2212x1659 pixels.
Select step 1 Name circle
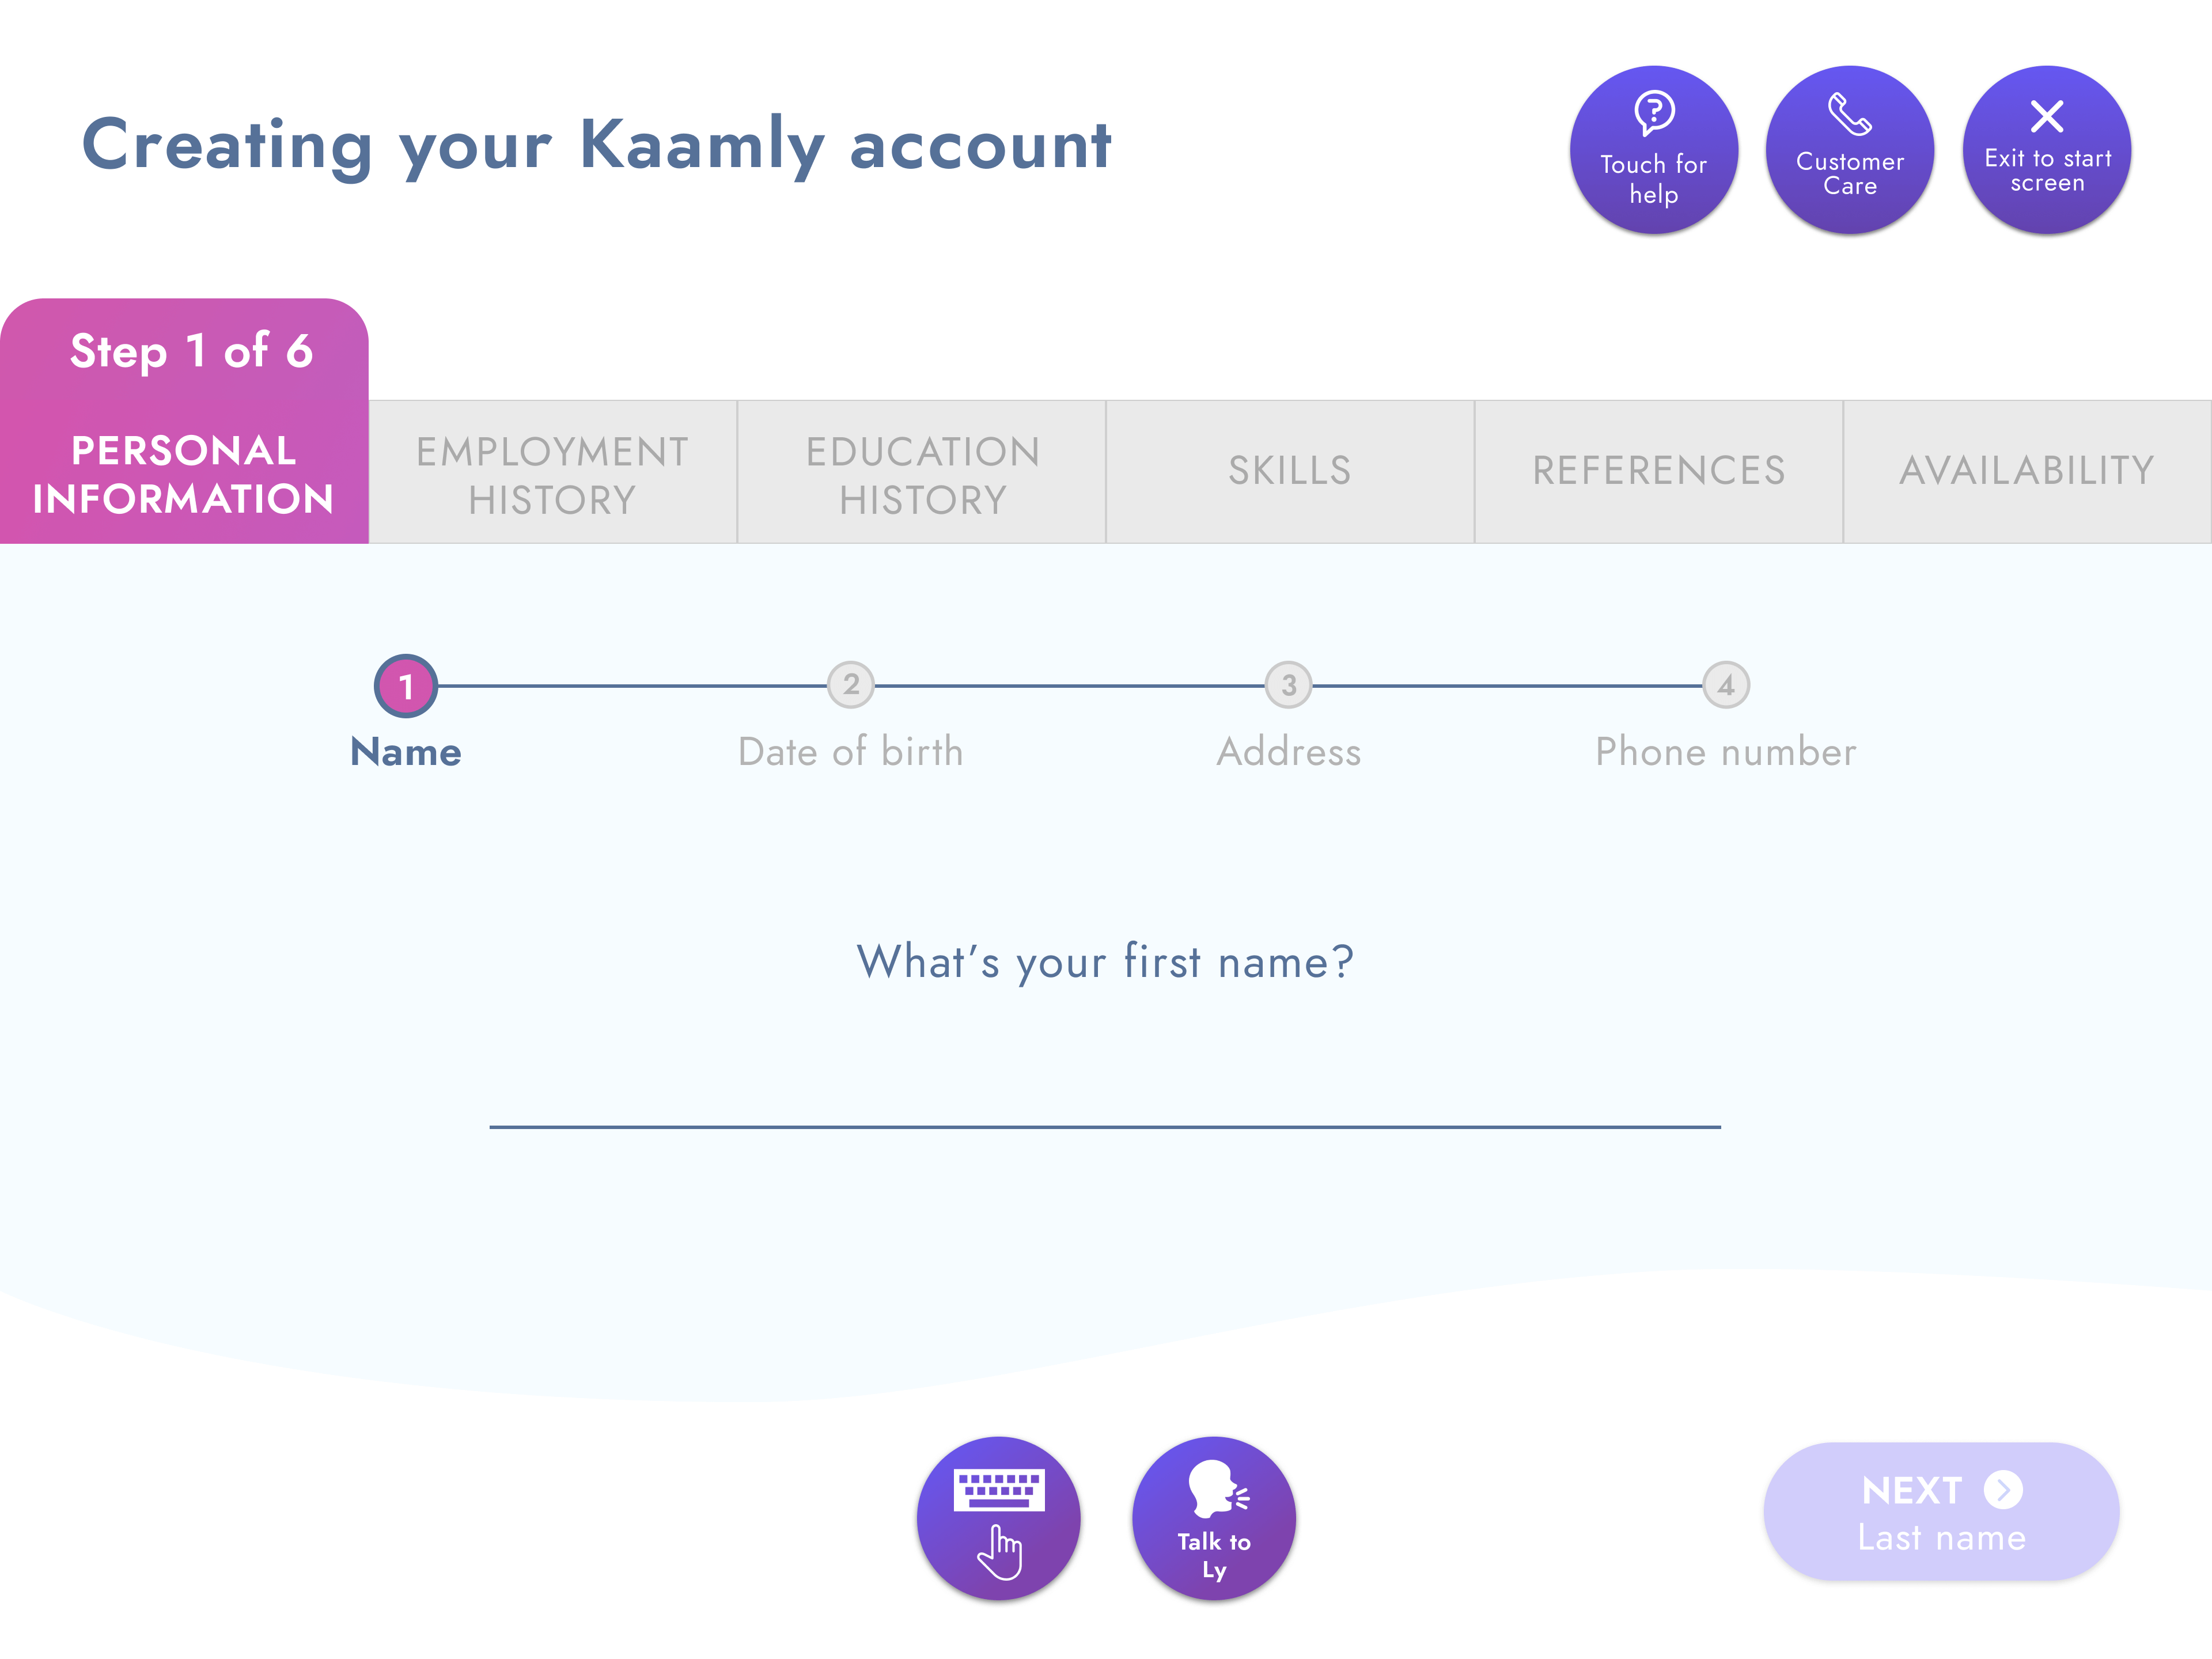[405, 686]
